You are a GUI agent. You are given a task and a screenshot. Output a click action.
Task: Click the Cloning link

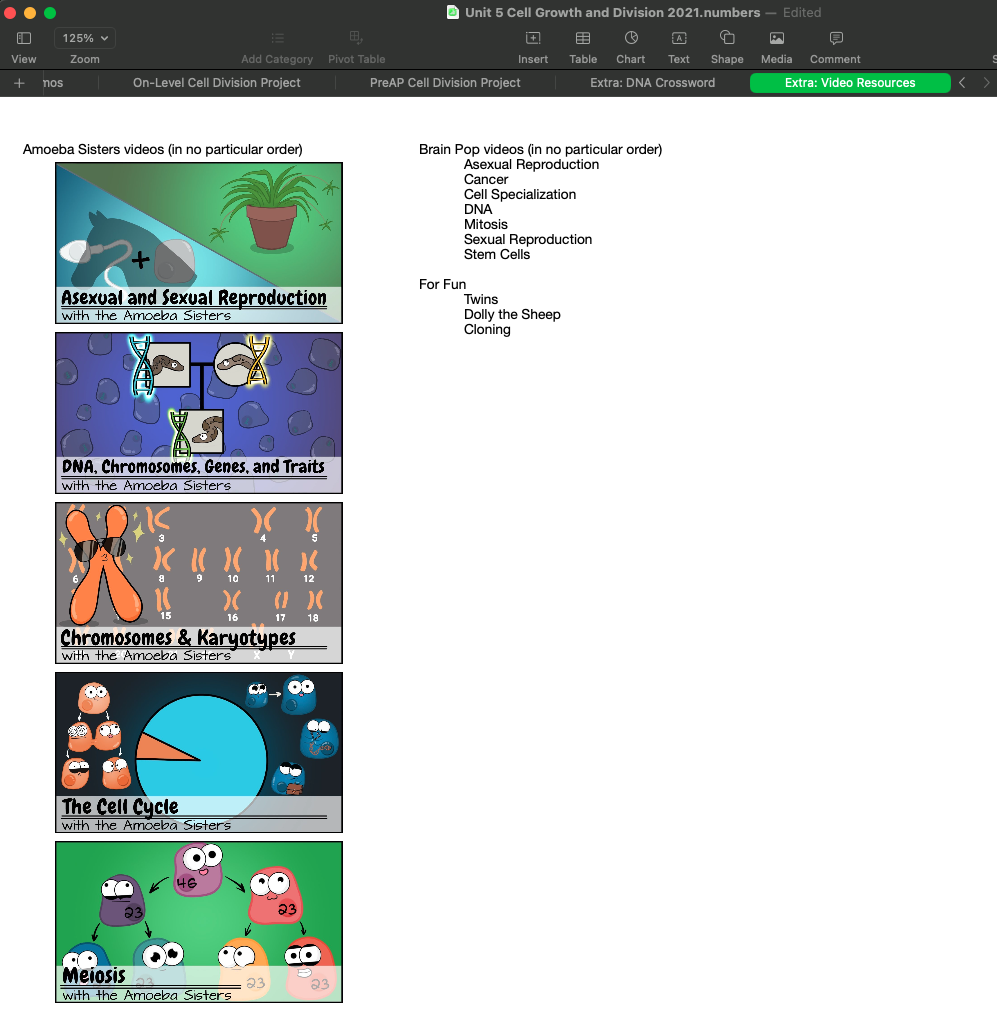coord(487,329)
